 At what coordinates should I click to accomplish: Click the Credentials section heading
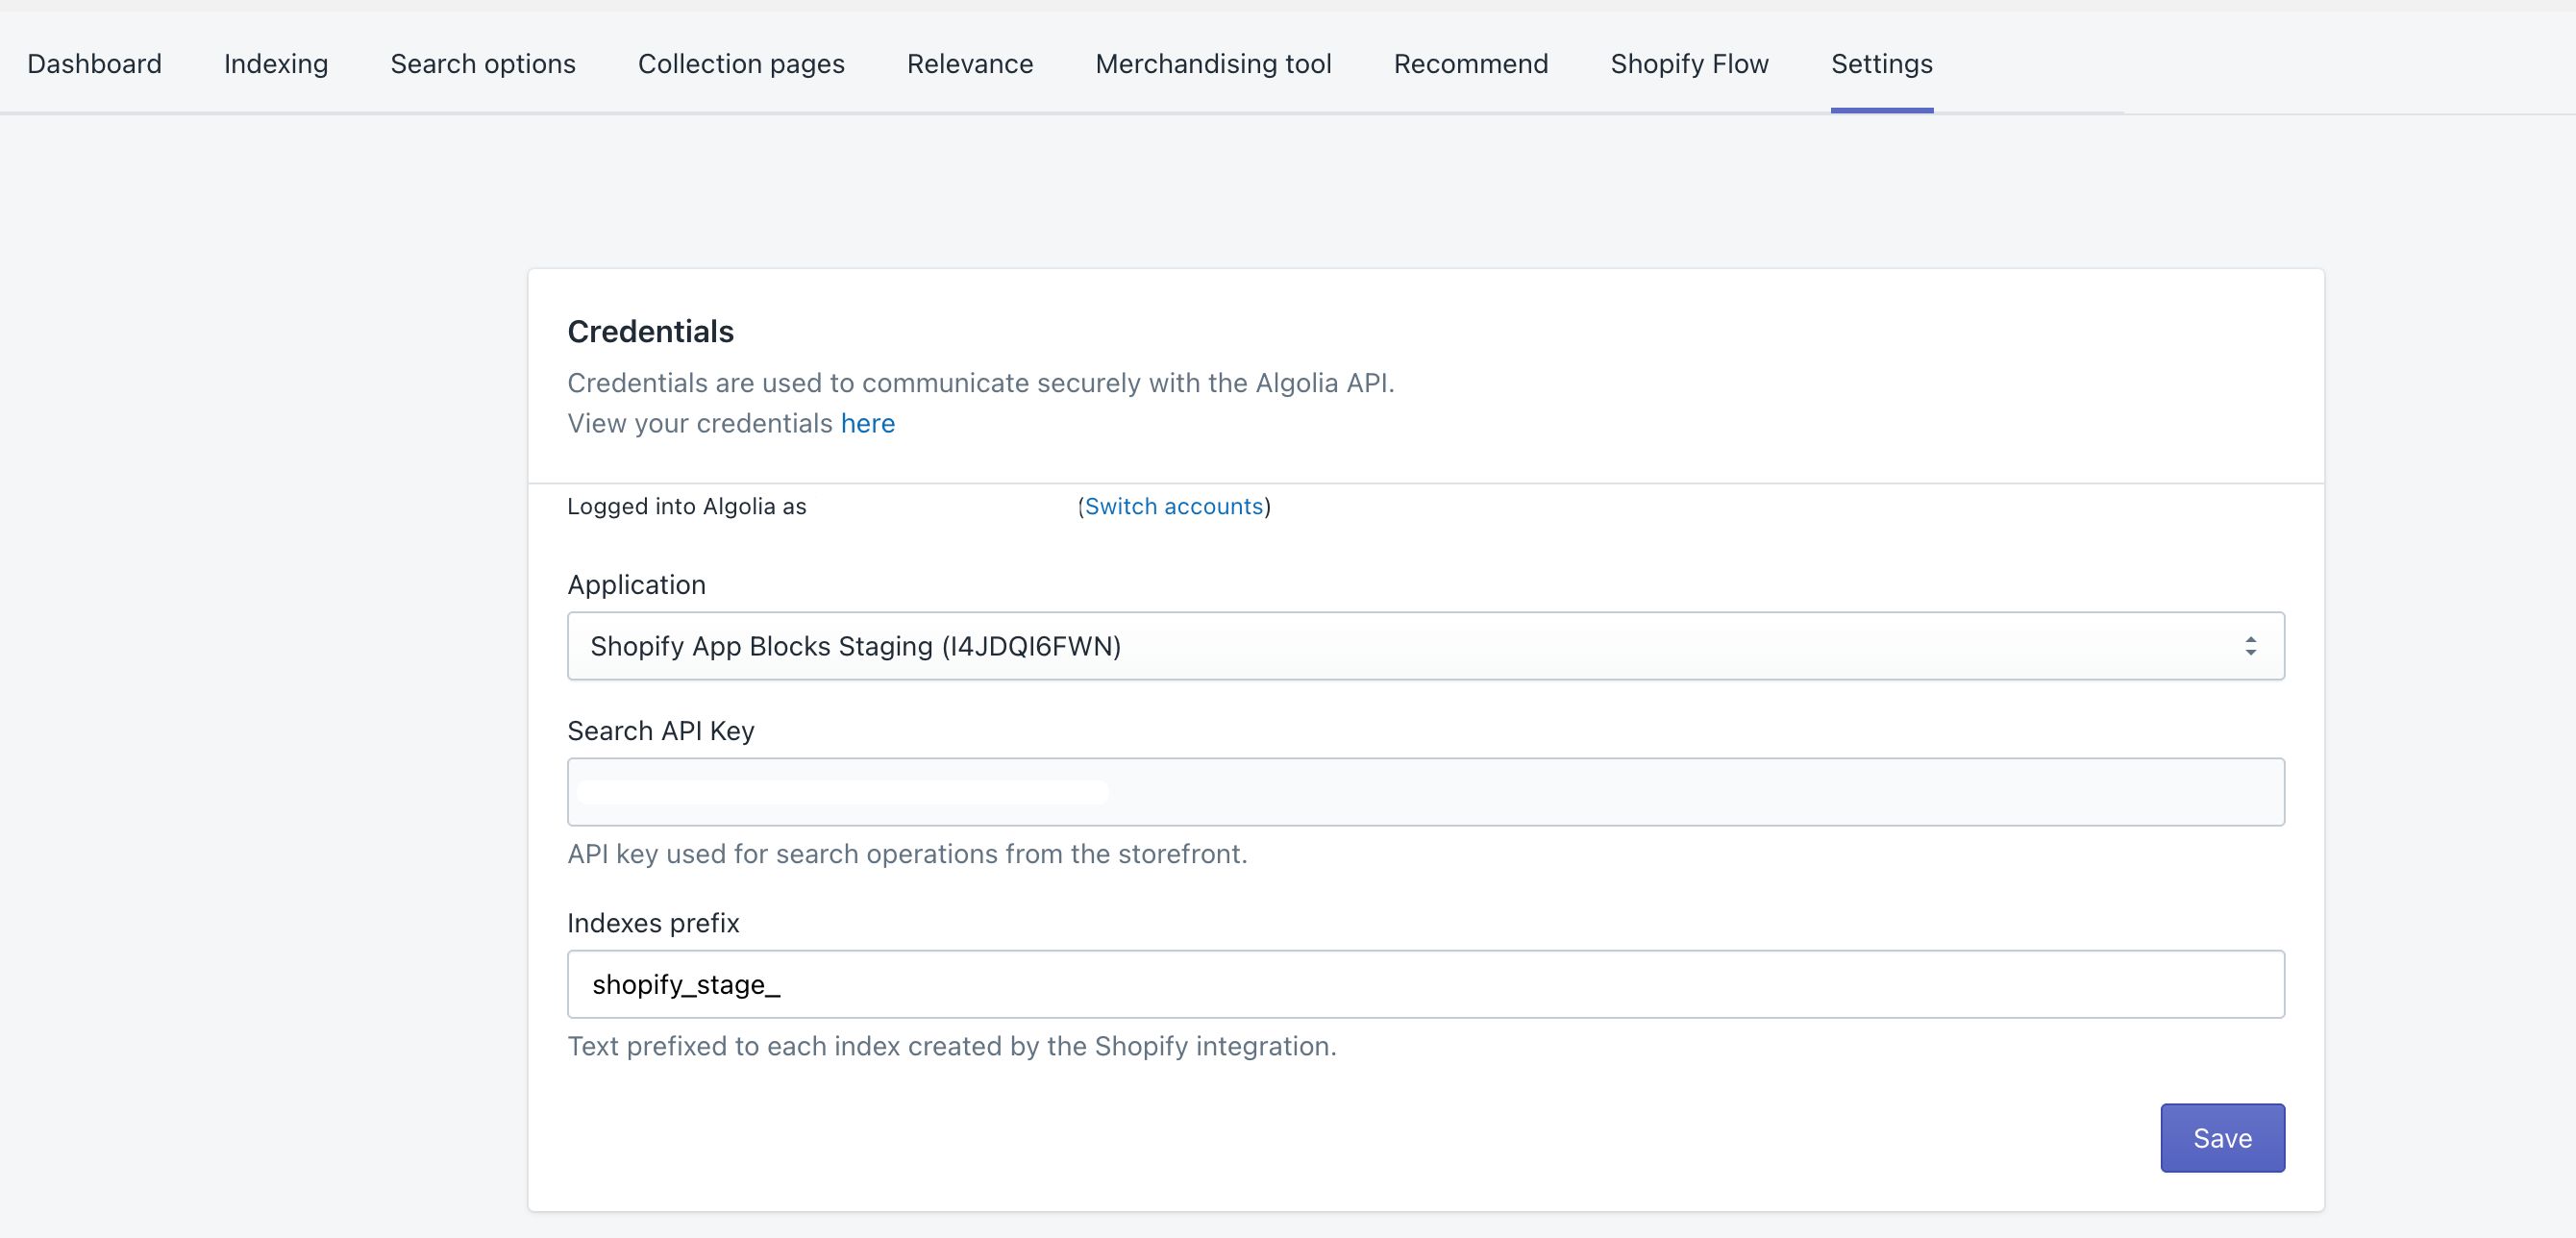click(x=650, y=331)
